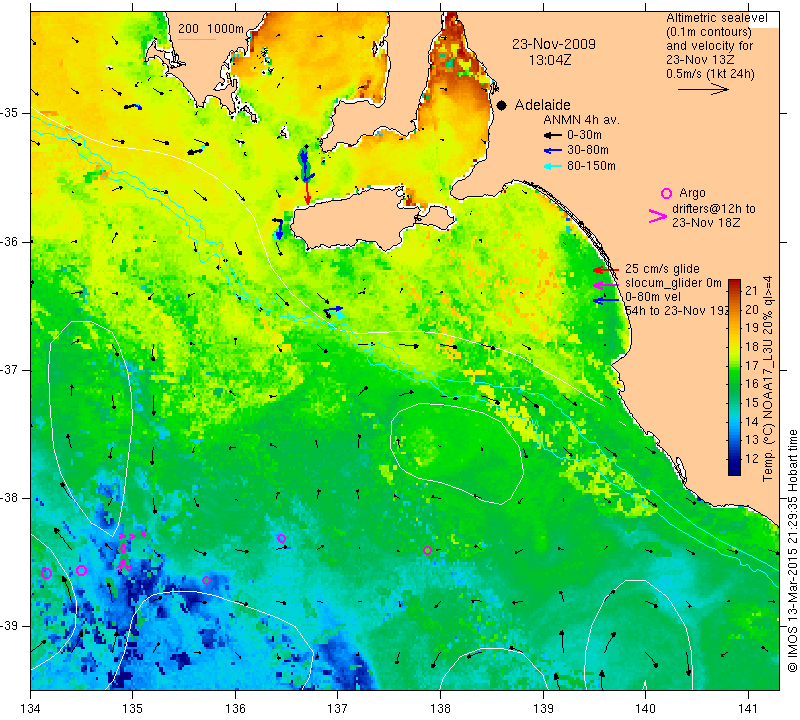Screen dimensions: 800x720
Task: Click the 14 label on temperature colorbar
Action: pos(752,421)
